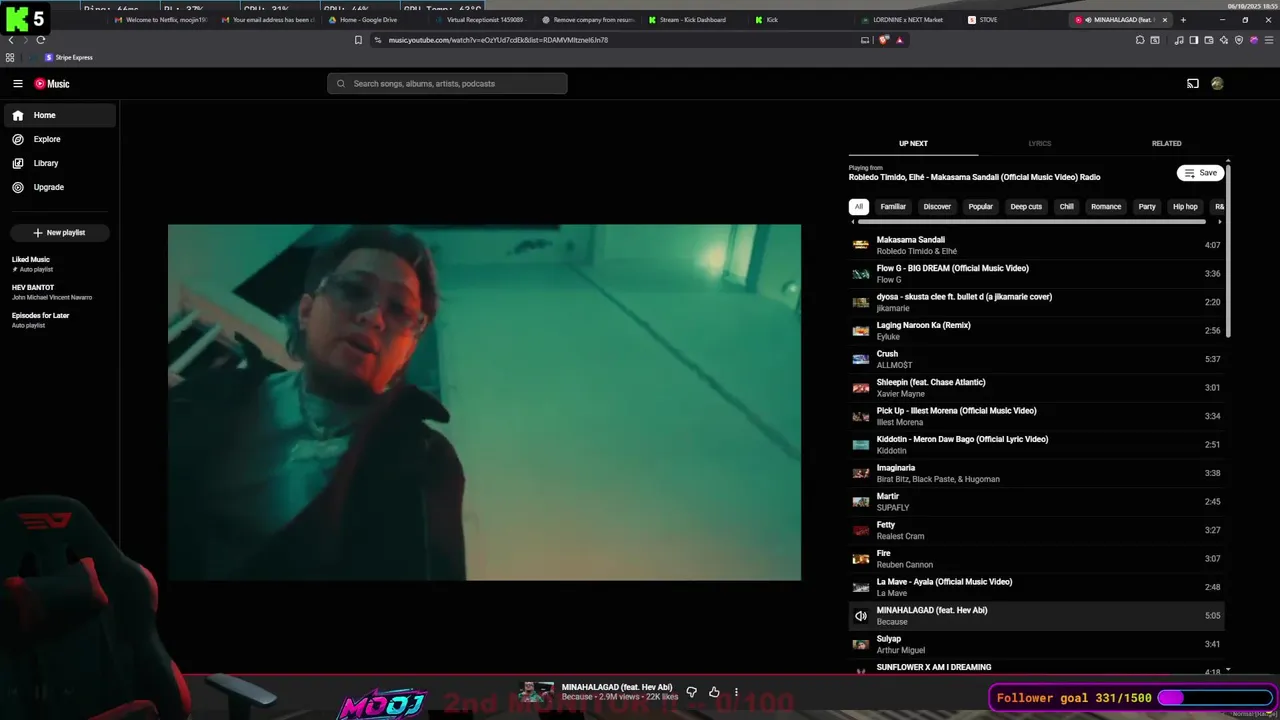1280x720 pixels.
Task: Select the Chill filter chip
Action: tap(1067, 207)
